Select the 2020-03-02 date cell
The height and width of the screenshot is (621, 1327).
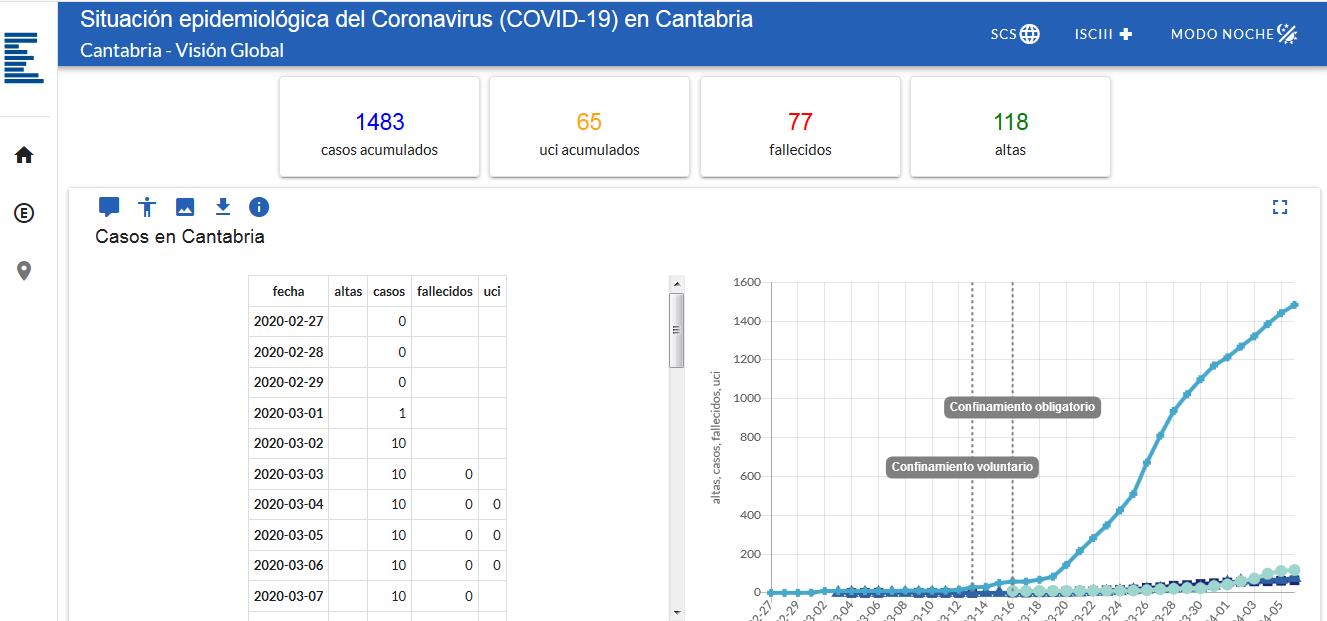pyautogui.click(x=288, y=443)
